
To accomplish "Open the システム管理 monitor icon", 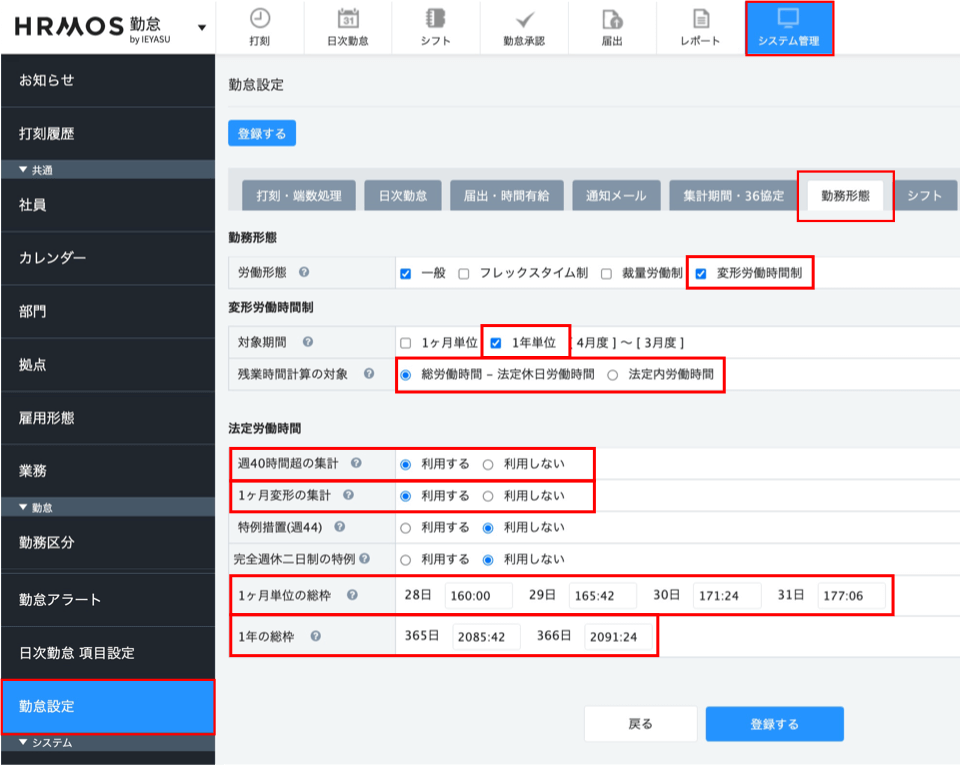I will (789, 19).
